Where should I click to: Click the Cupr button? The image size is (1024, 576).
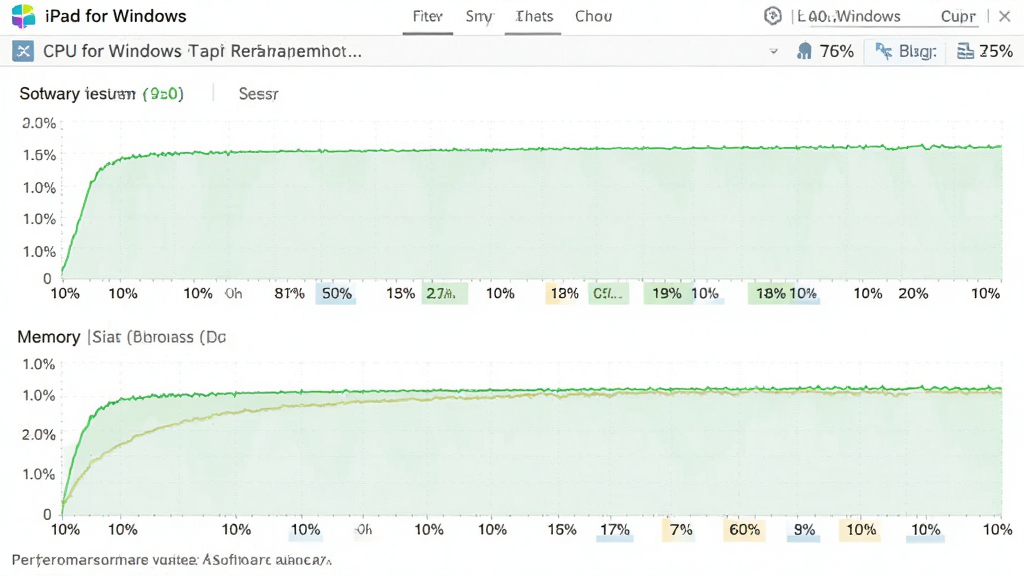(x=957, y=16)
